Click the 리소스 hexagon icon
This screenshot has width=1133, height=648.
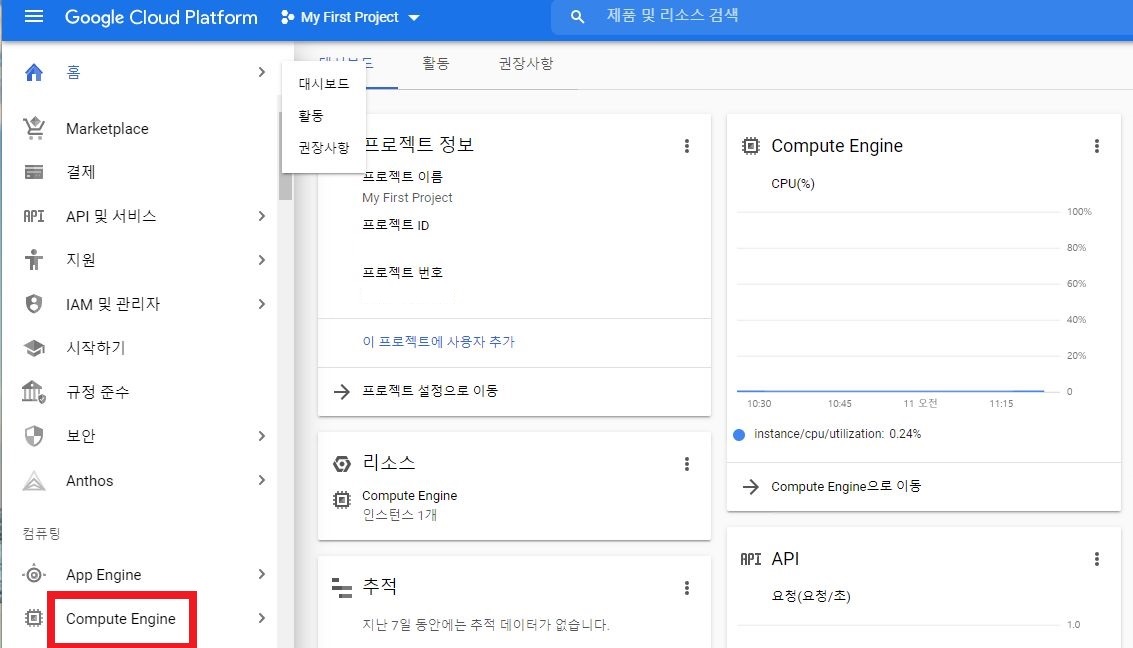(x=342, y=464)
